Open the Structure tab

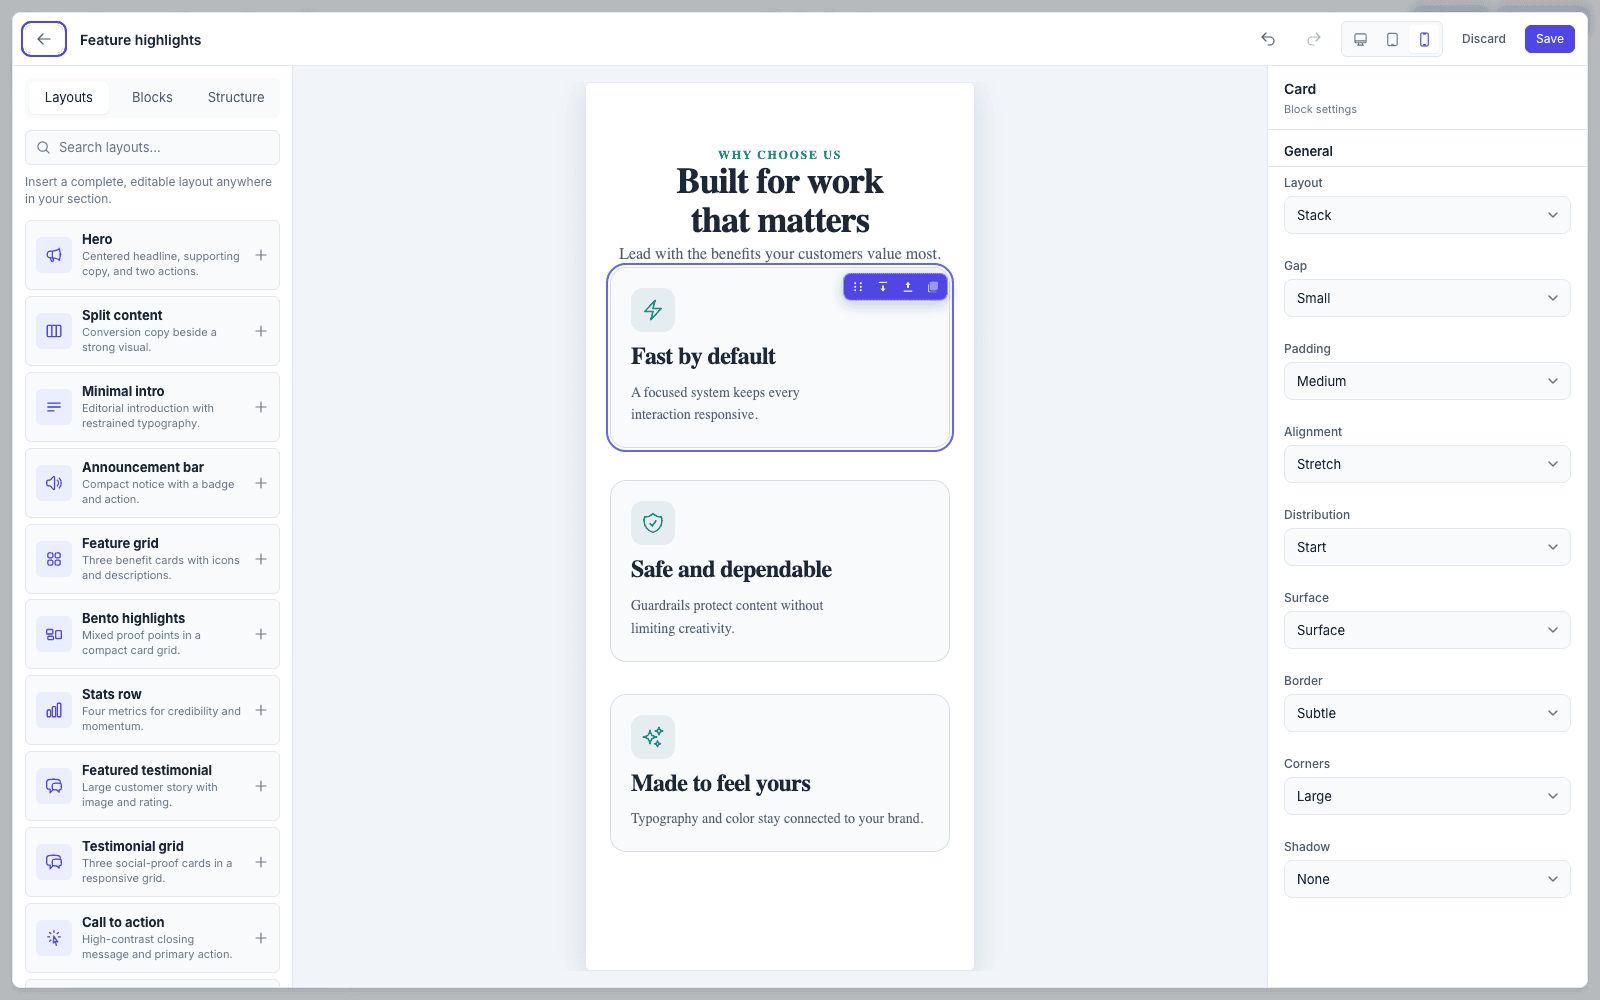(236, 97)
